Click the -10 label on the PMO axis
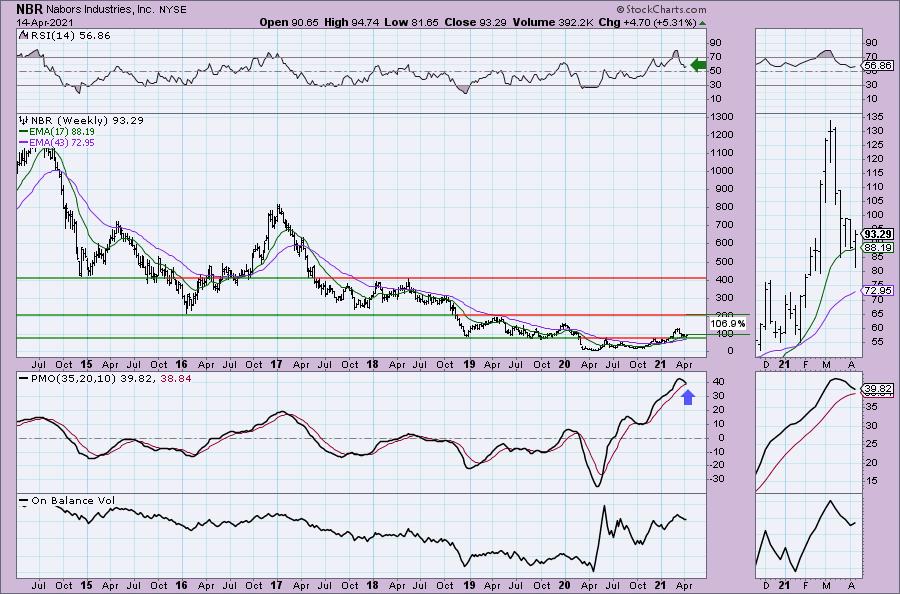Viewport: 900px width, 594px height. [x=719, y=452]
